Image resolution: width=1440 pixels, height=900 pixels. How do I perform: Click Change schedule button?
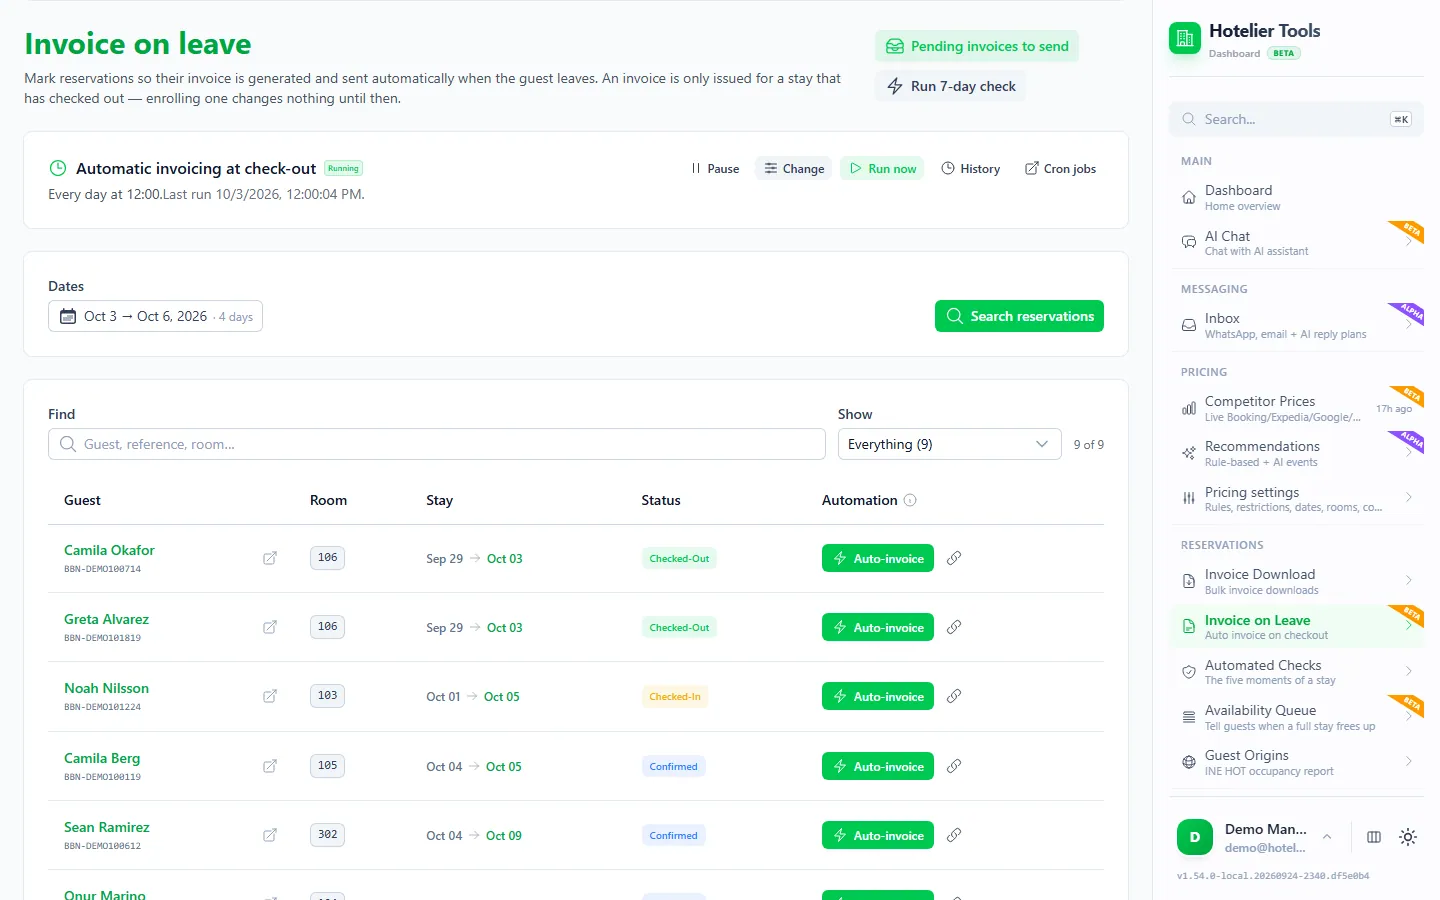[x=794, y=169]
